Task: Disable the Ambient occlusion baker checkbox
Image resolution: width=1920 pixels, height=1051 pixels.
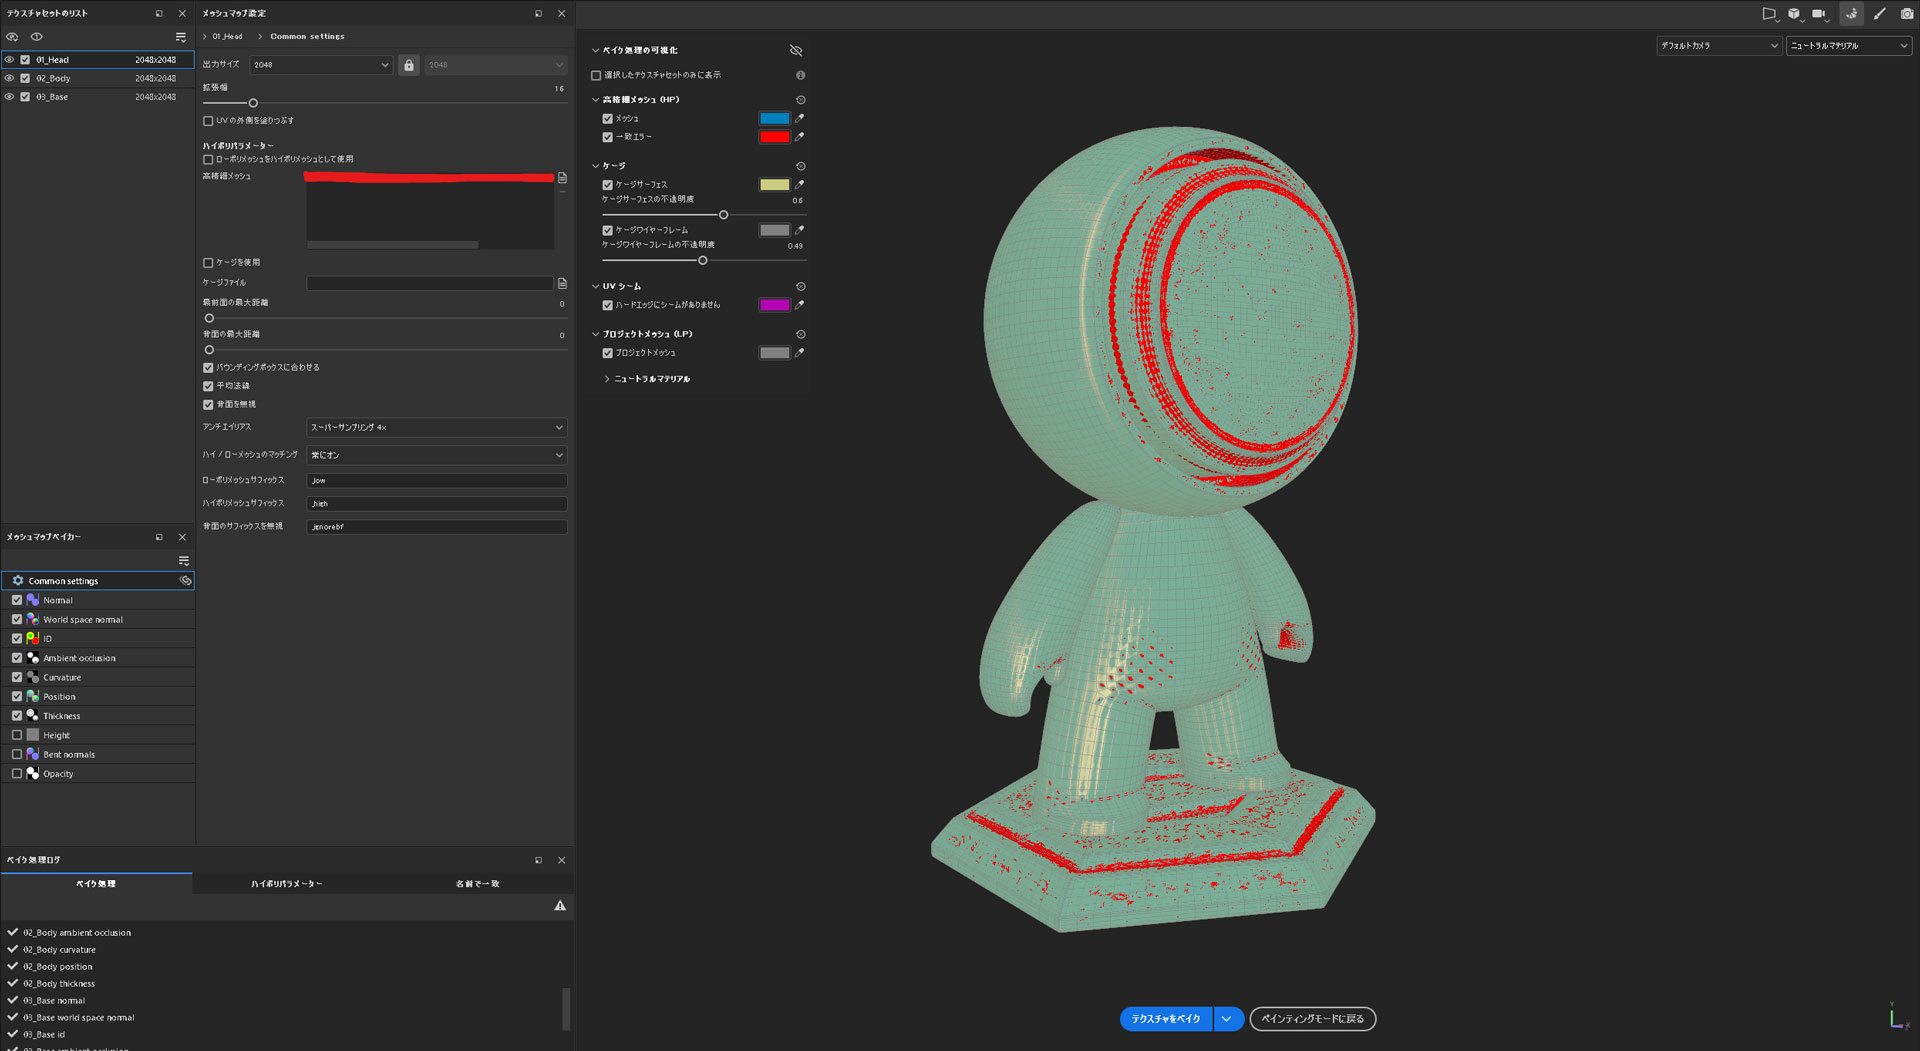Action: 17,658
